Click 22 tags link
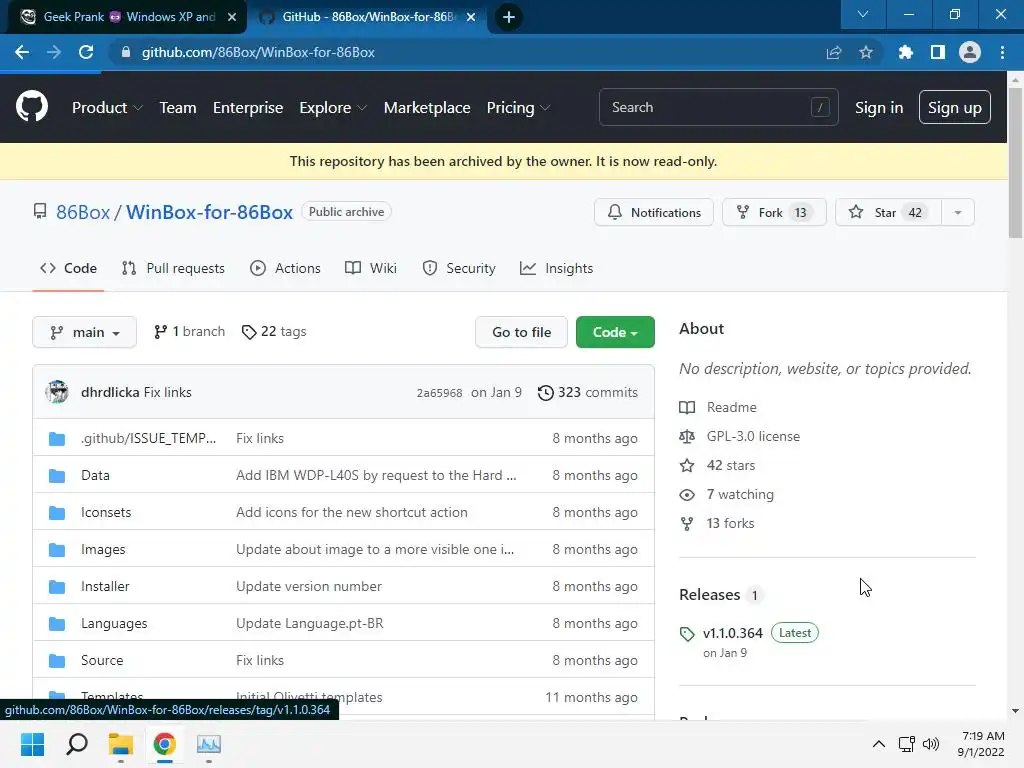Screen dimensions: 1024x768 point(274,332)
